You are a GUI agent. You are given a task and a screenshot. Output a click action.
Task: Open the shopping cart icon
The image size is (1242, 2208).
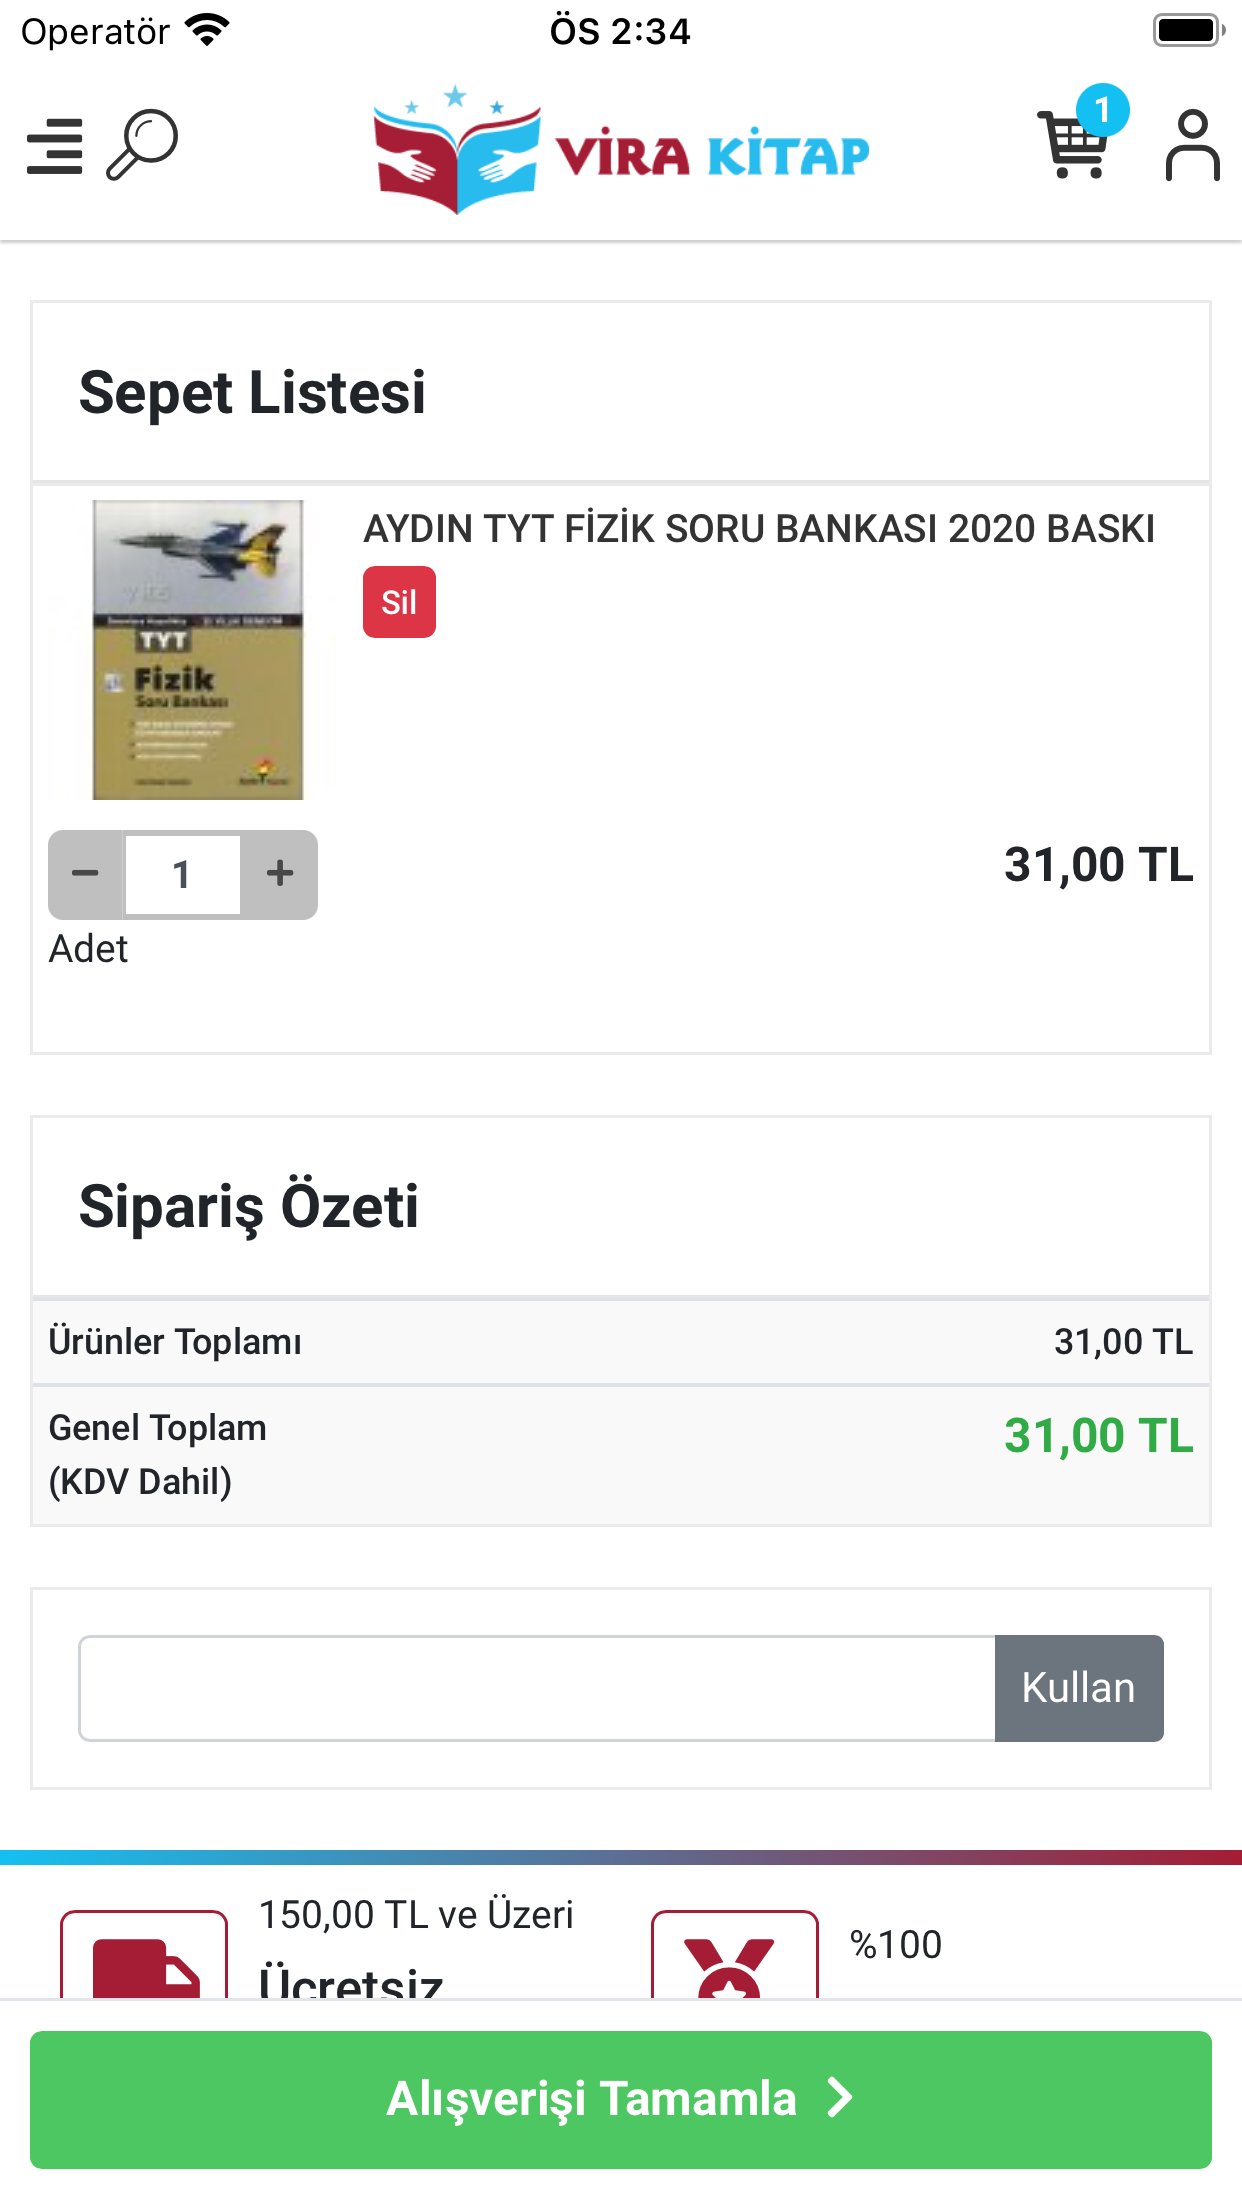click(1072, 148)
